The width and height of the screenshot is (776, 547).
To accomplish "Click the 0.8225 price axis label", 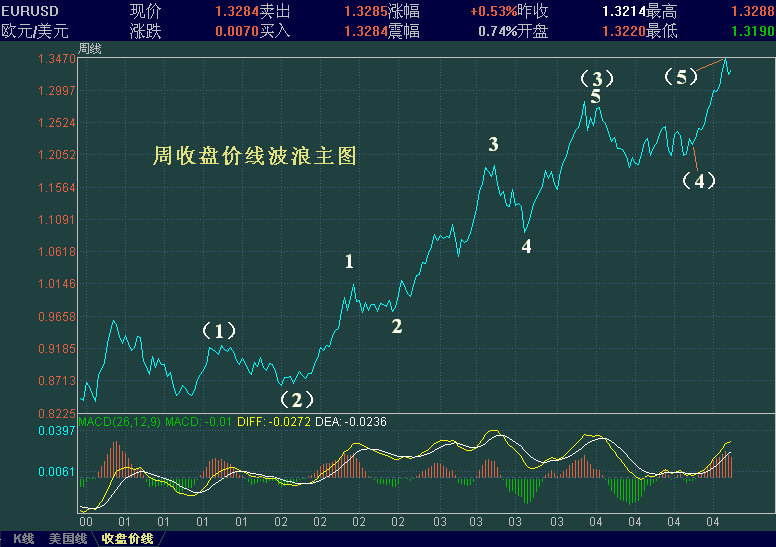I will point(57,413).
